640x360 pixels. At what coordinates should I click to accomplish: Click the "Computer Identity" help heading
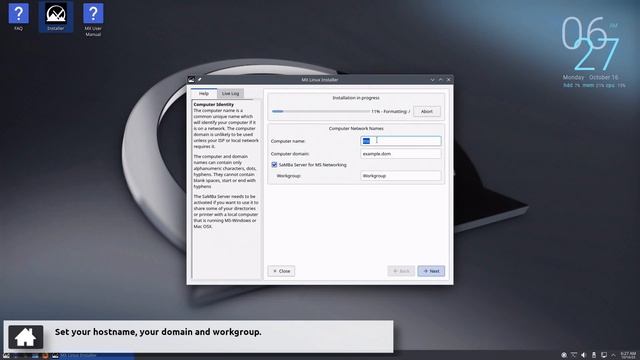pos(213,104)
